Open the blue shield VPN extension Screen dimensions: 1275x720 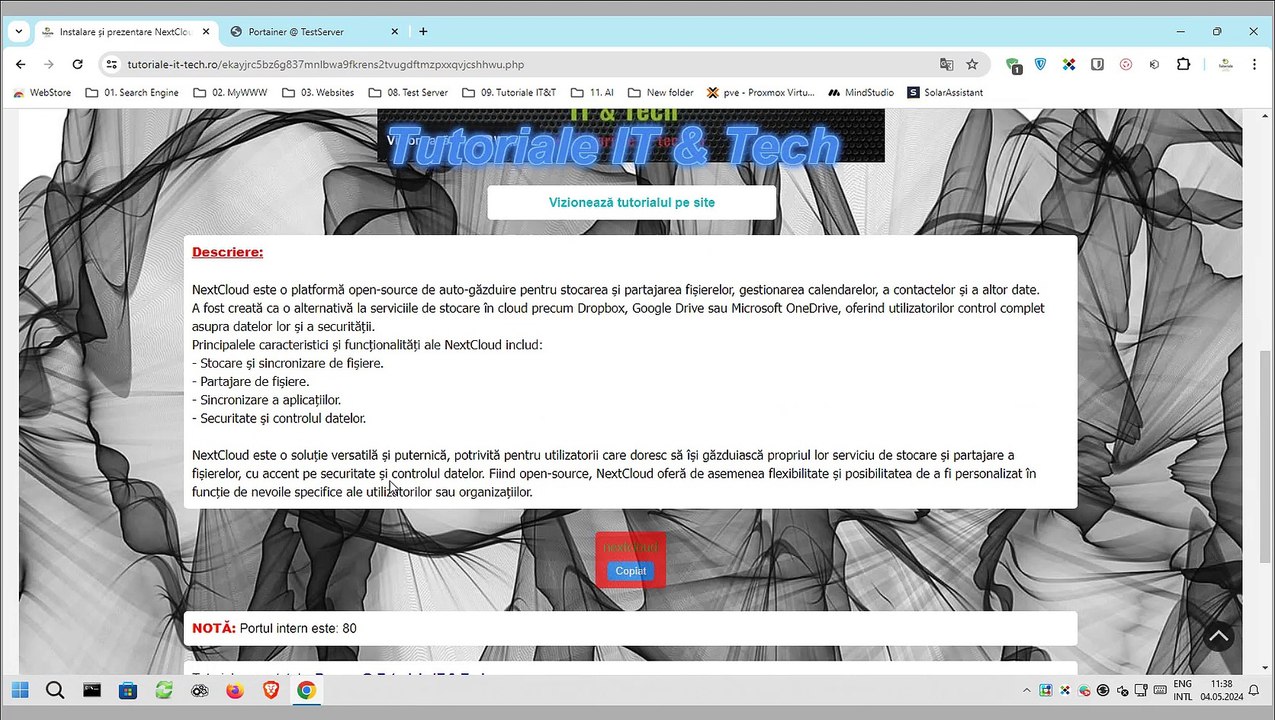click(x=1041, y=64)
